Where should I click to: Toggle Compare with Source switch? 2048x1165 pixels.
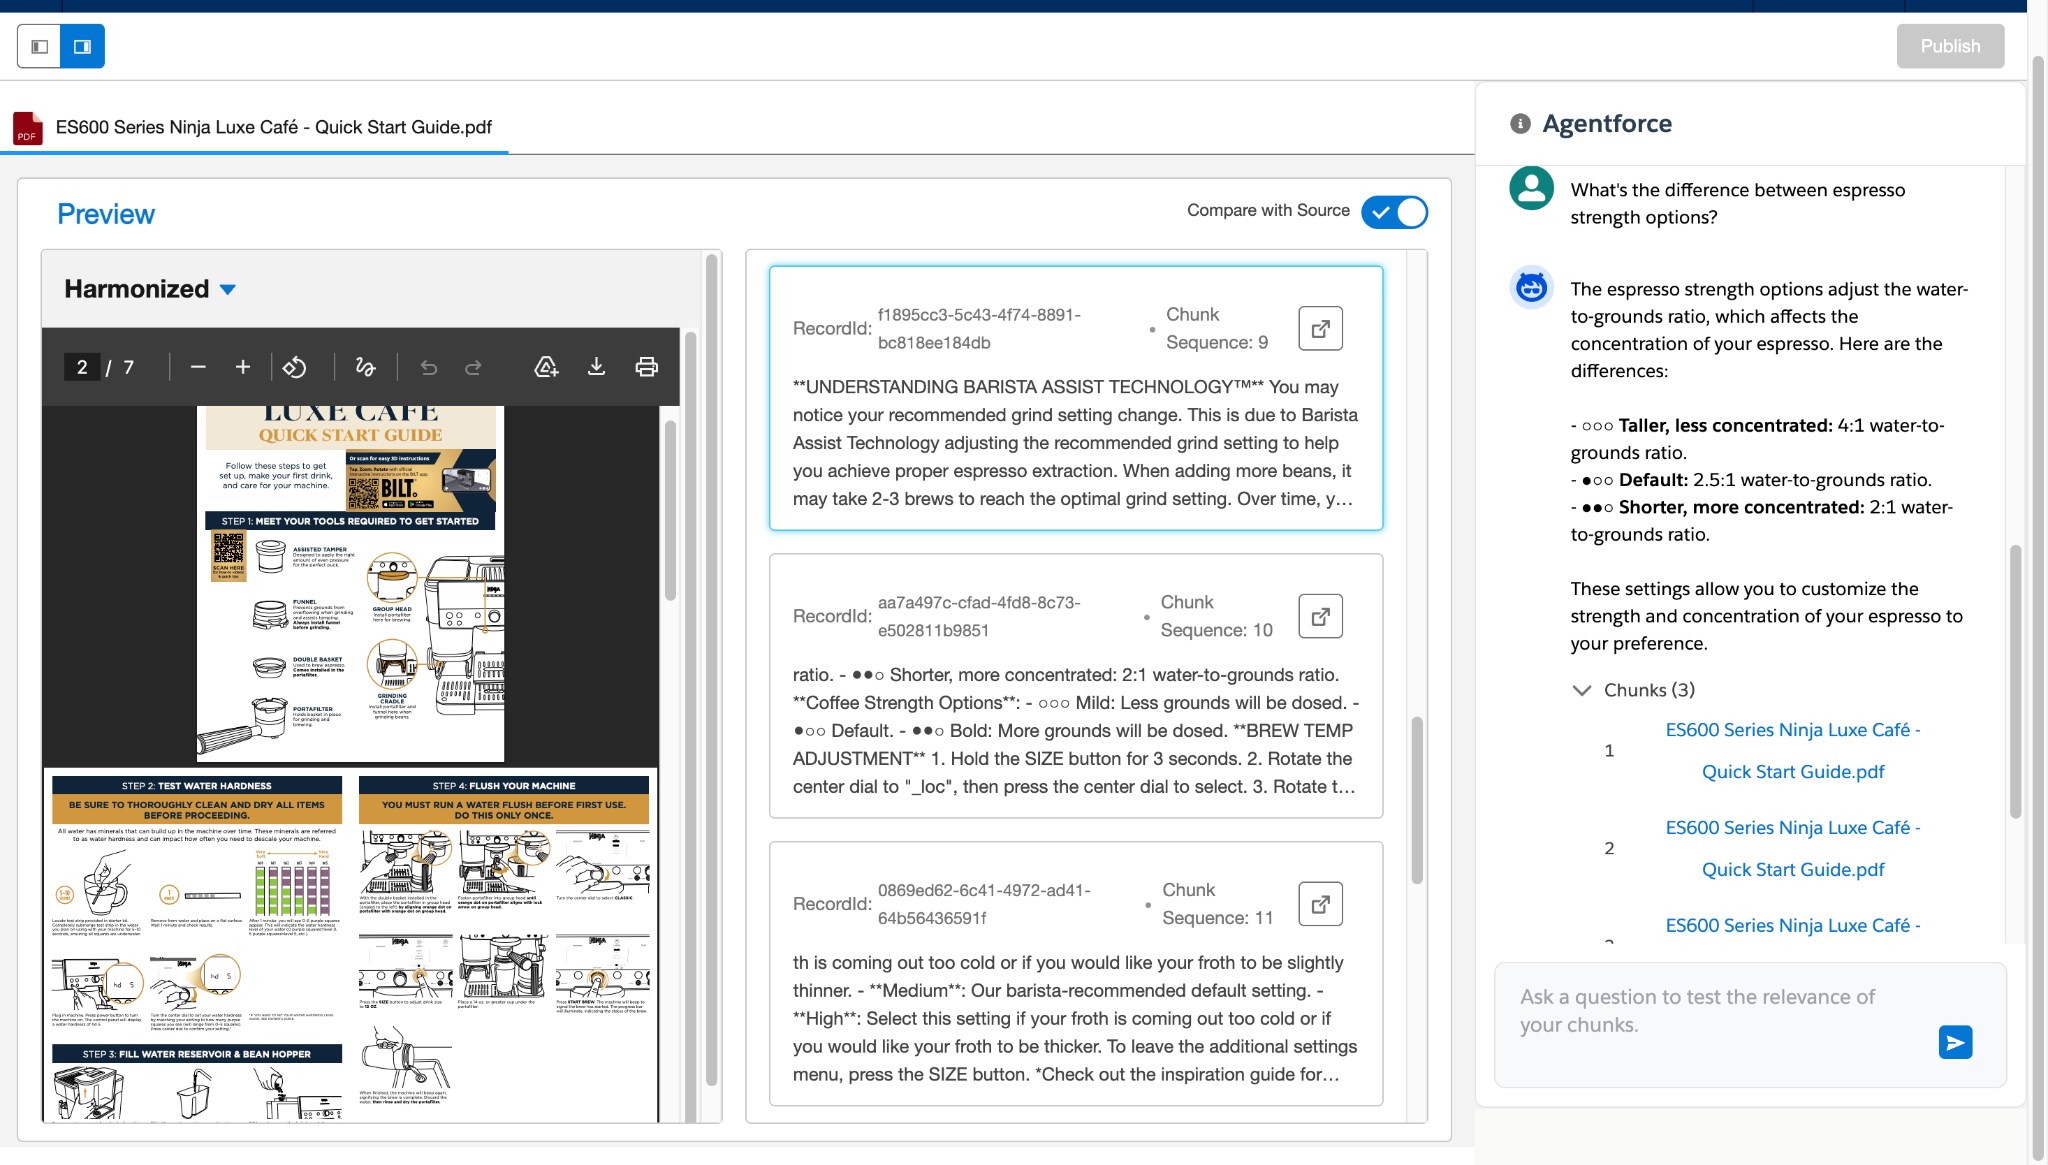pyautogui.click(x=1394, y=212)
